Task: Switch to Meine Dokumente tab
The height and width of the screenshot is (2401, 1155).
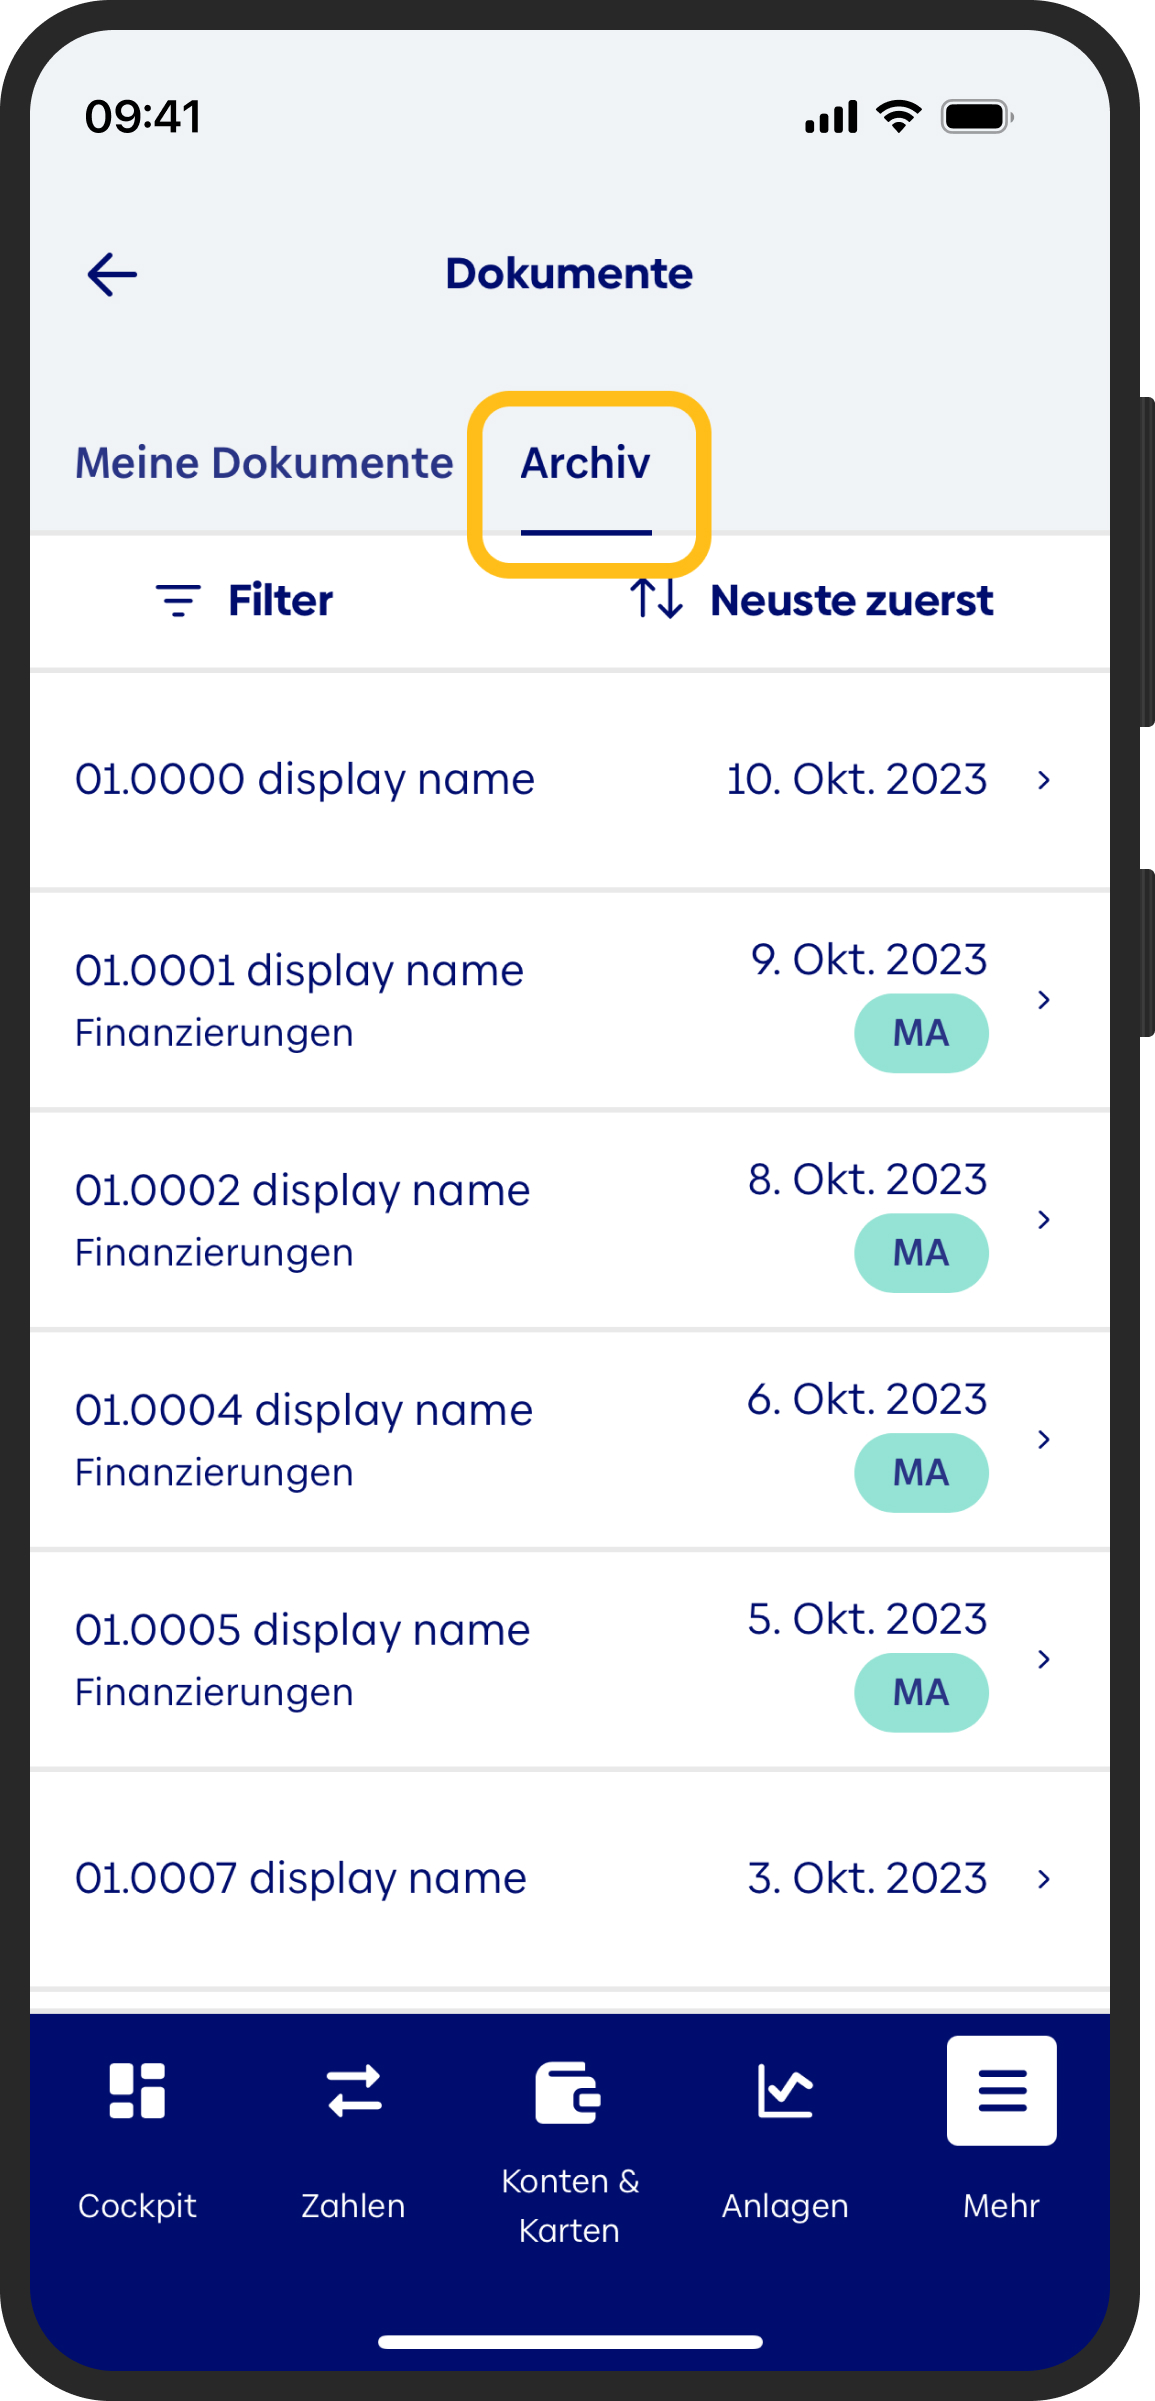Action: tap(264, 463)
